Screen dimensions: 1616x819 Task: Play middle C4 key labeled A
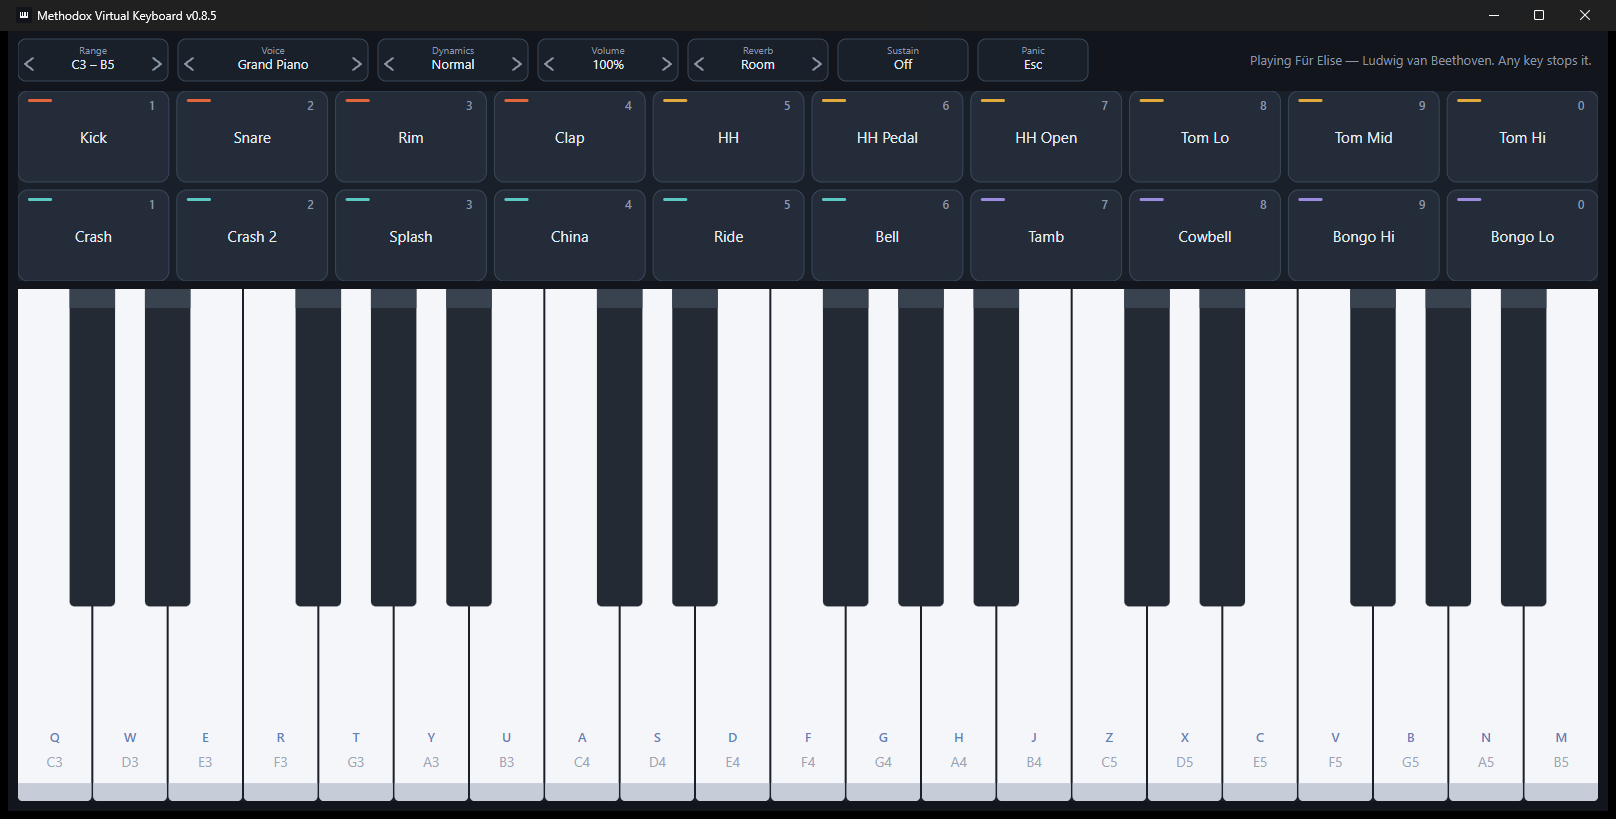point(582,700)
